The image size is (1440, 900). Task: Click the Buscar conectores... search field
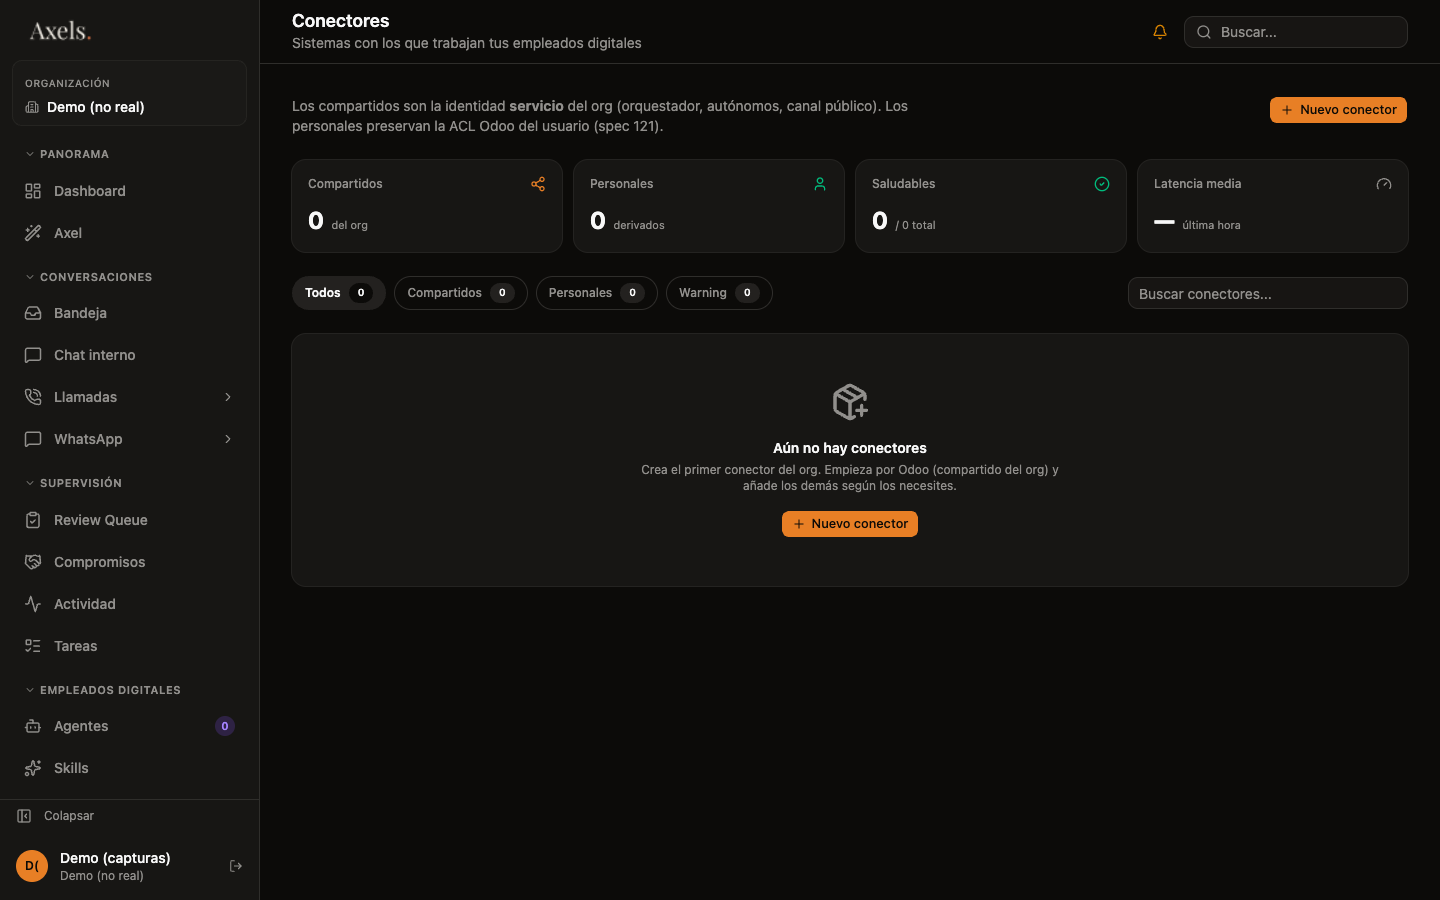tap(1267, 293)
